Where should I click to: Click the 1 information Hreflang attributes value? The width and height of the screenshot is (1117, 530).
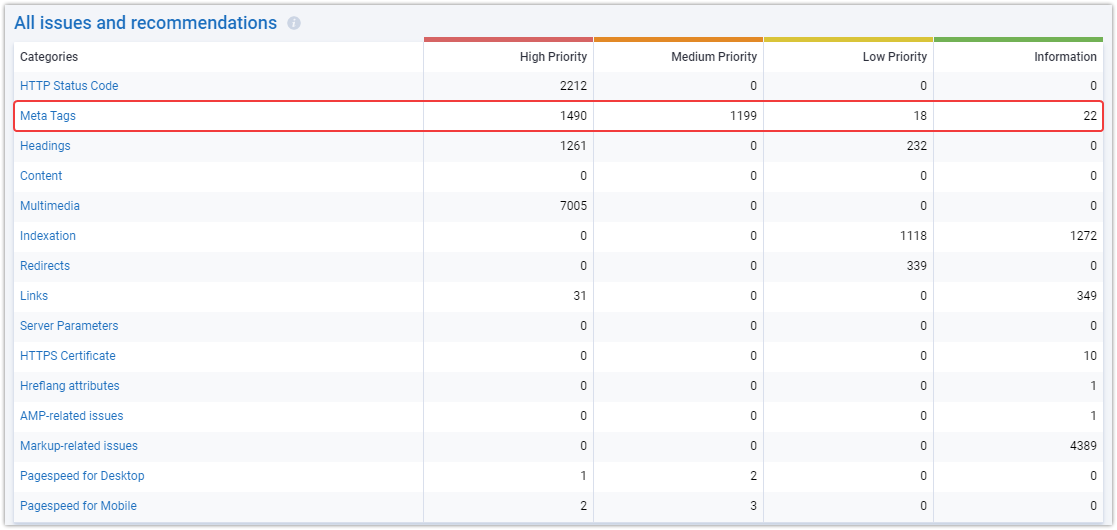pyautogui.click(x=1093, y=385)
